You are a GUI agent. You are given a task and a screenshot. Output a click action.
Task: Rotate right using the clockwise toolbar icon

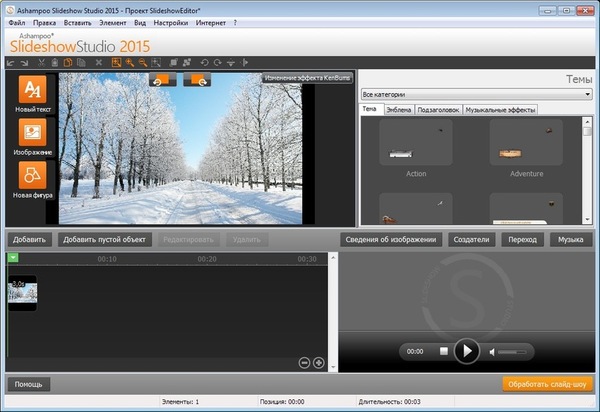point(218,62)
